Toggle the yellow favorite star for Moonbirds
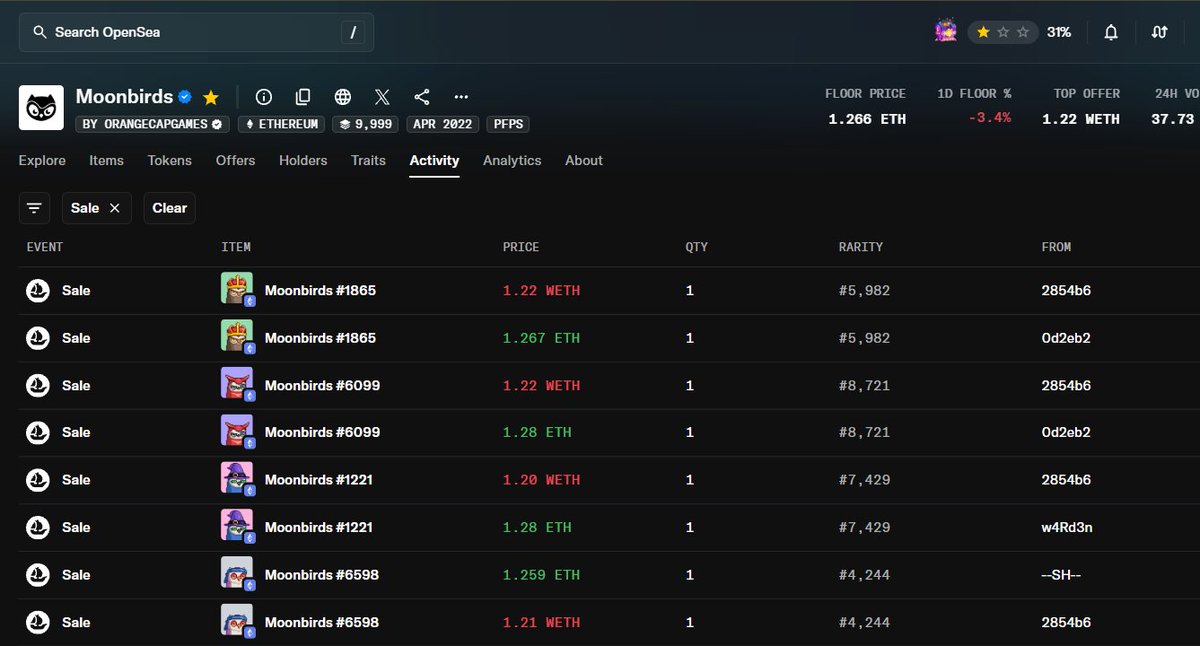Screen dimensions: 1200x646 click(x=211, y=97)
